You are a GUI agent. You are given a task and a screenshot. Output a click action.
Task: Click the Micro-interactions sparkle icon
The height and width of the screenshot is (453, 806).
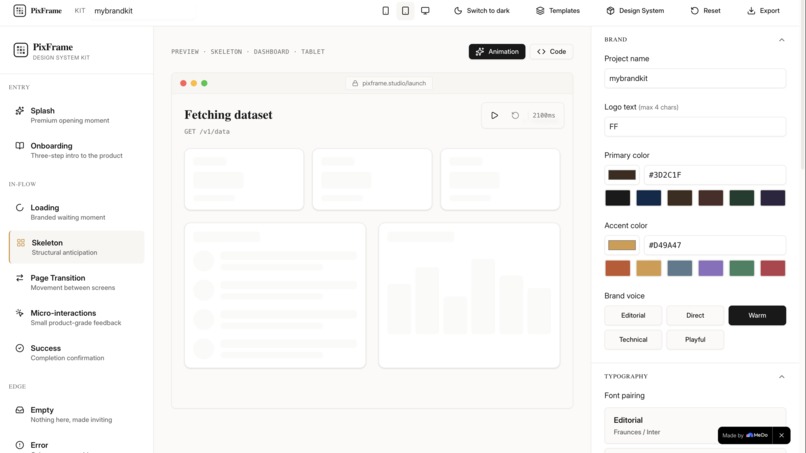coord(20,313)
